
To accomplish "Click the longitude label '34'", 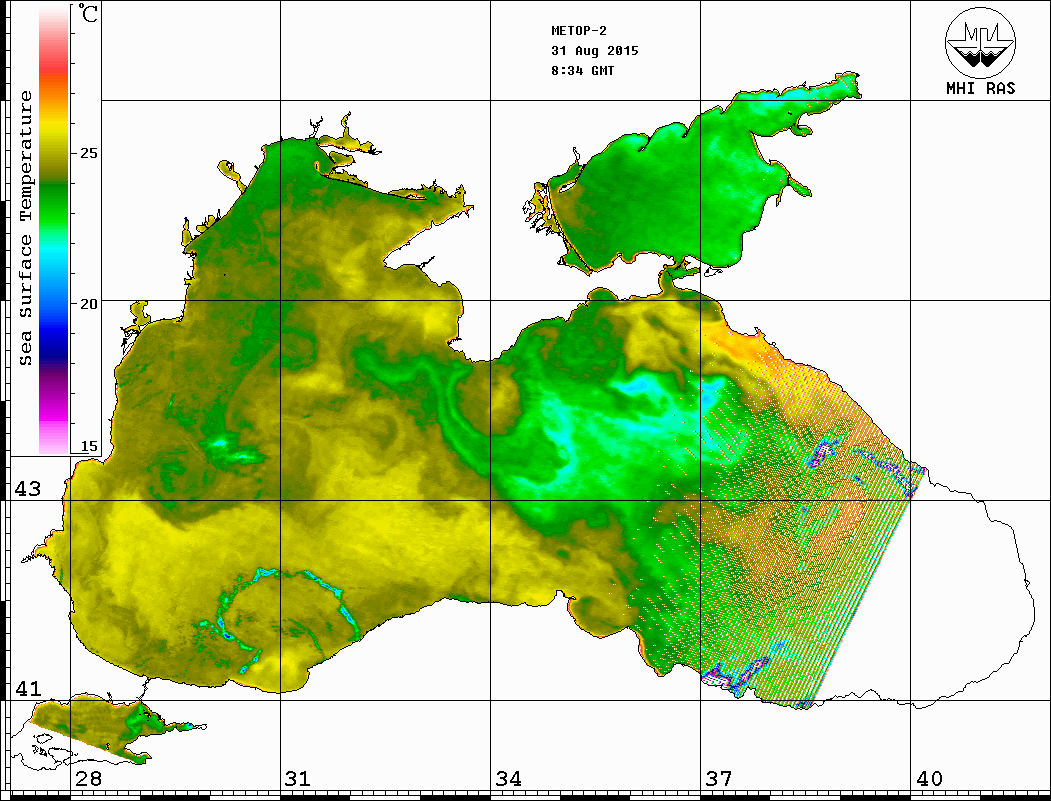I will [x=509, y=778].
